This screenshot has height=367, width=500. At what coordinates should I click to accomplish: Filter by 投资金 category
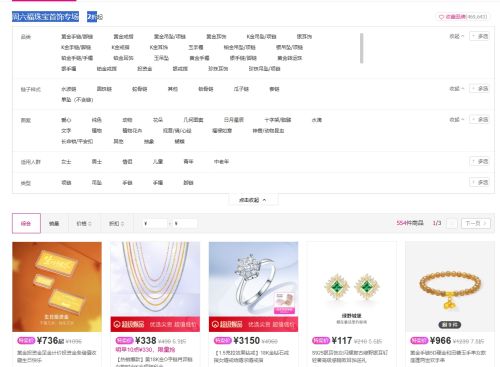(145, 69)
